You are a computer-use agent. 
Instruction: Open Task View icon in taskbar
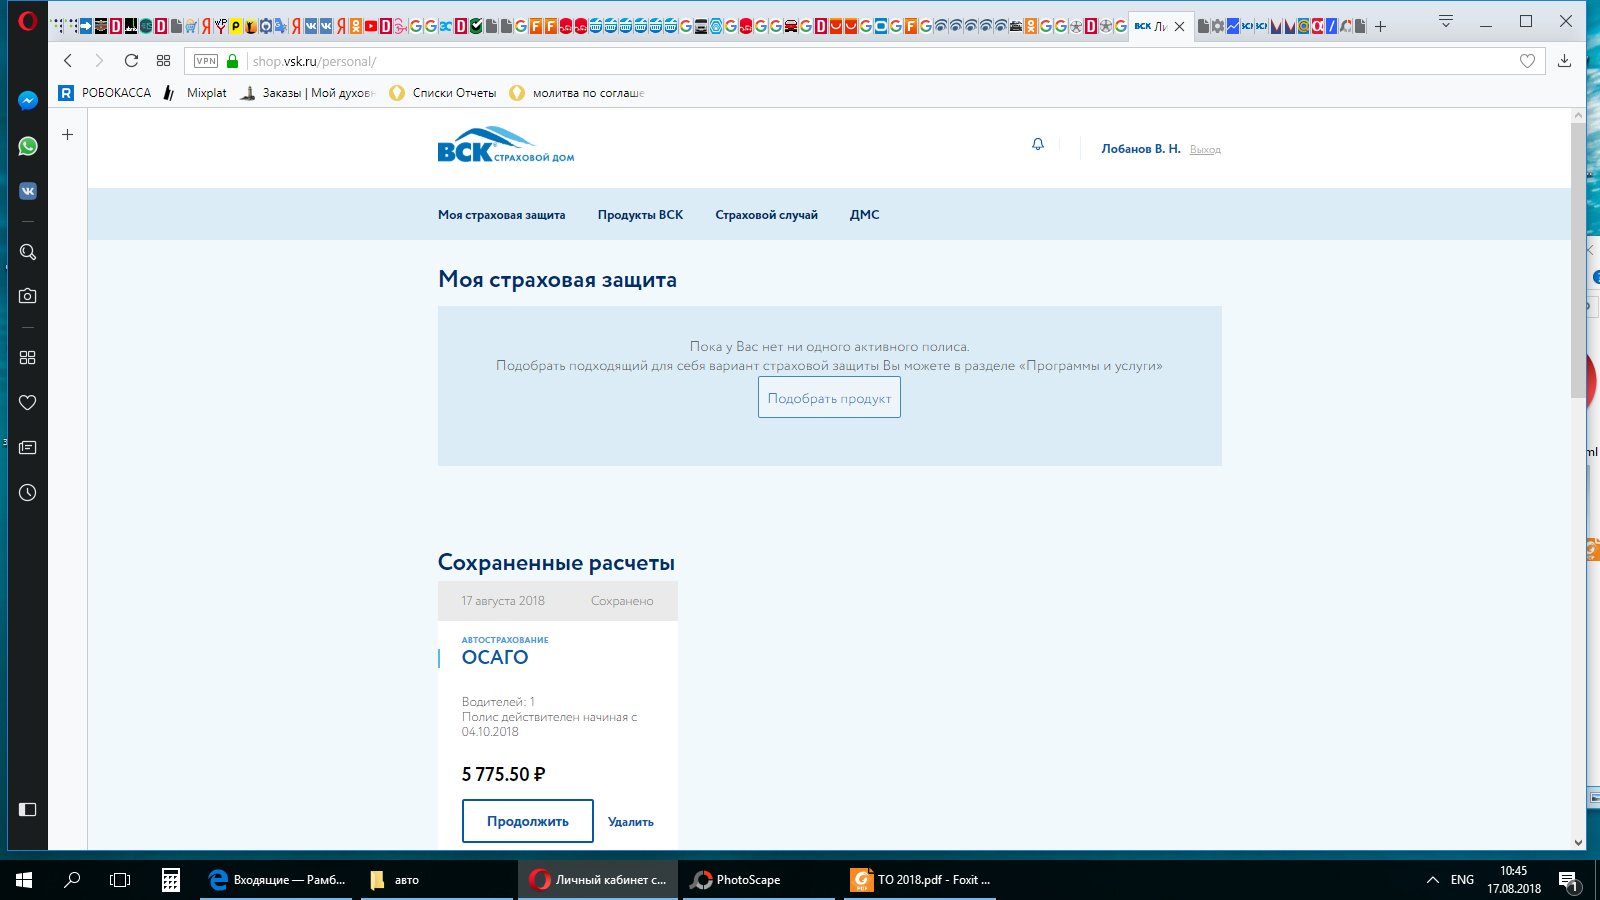pos(120,880)
